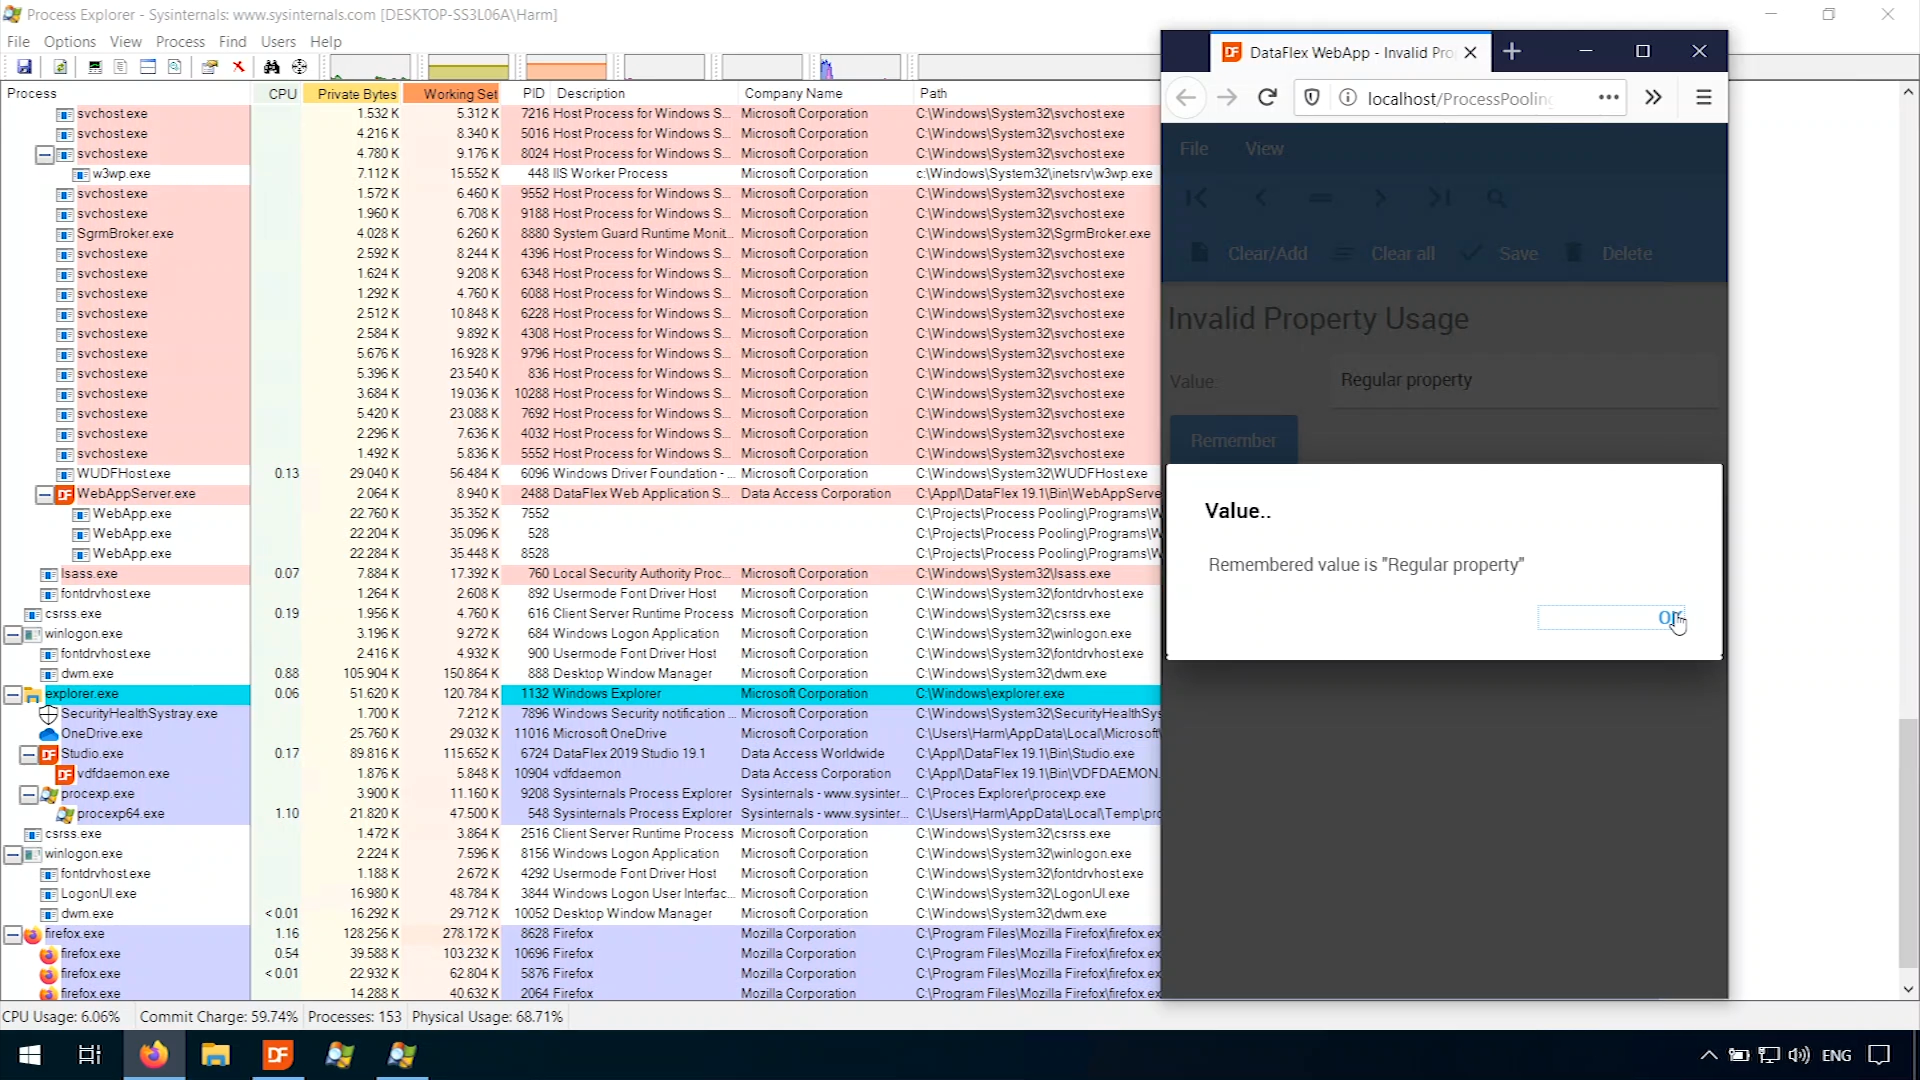The image size is (1920, 1080).
Task: Open a new Firefox tab
Action: click(1512, 51)
